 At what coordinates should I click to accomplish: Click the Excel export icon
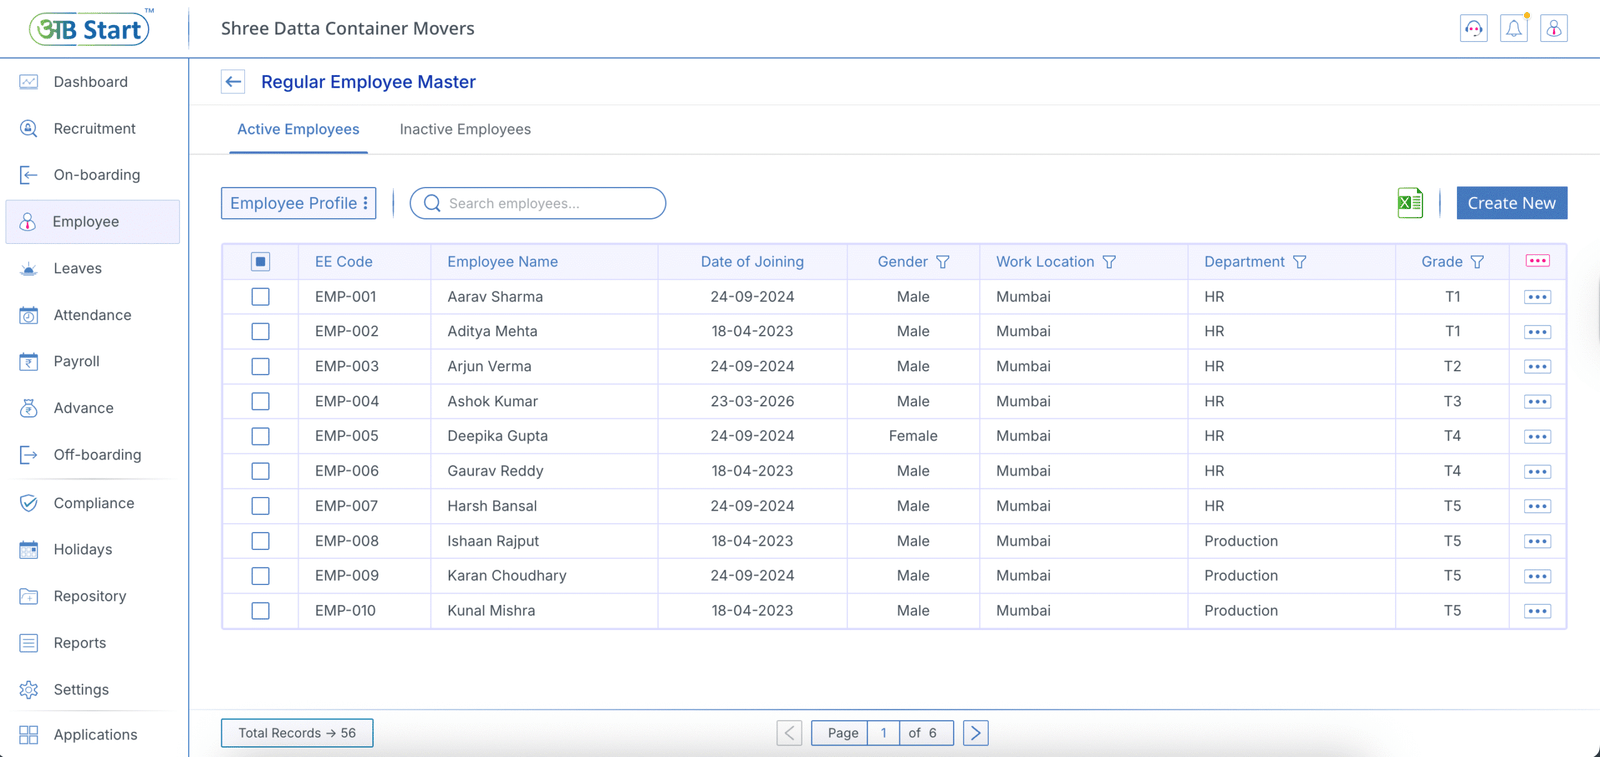tap(1410, 203)
